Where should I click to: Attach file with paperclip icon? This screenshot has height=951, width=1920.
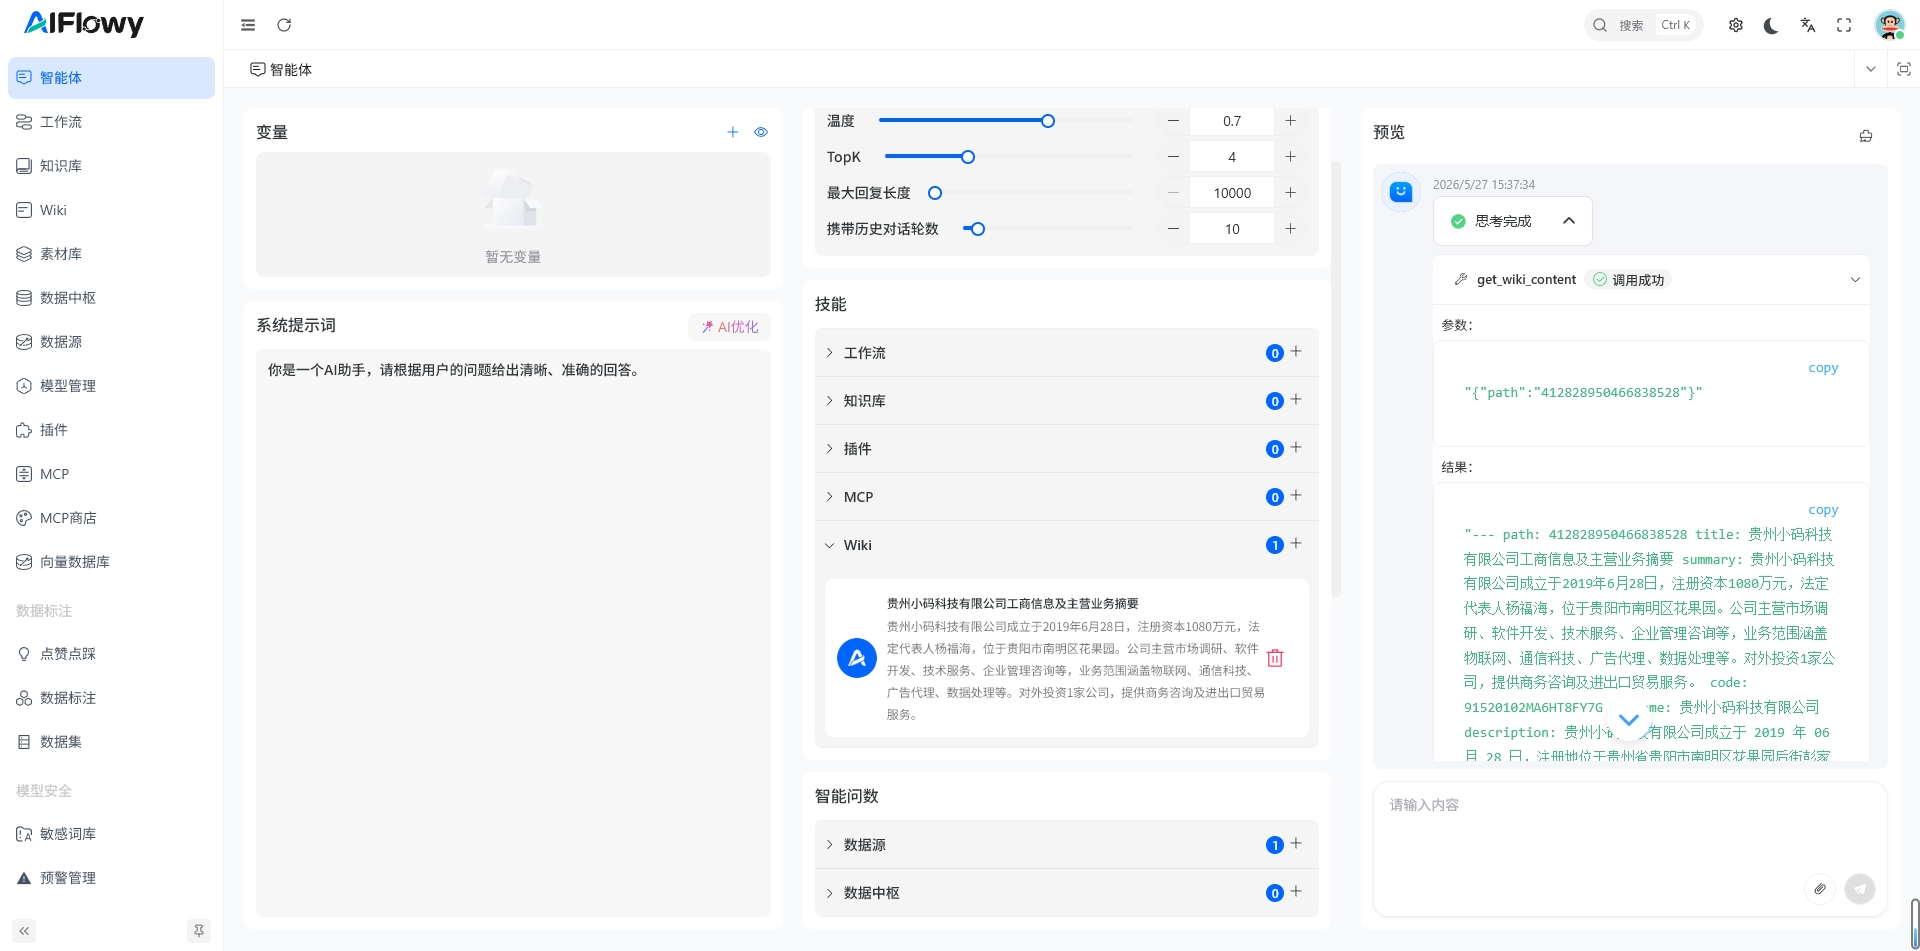click(1820, 888)
